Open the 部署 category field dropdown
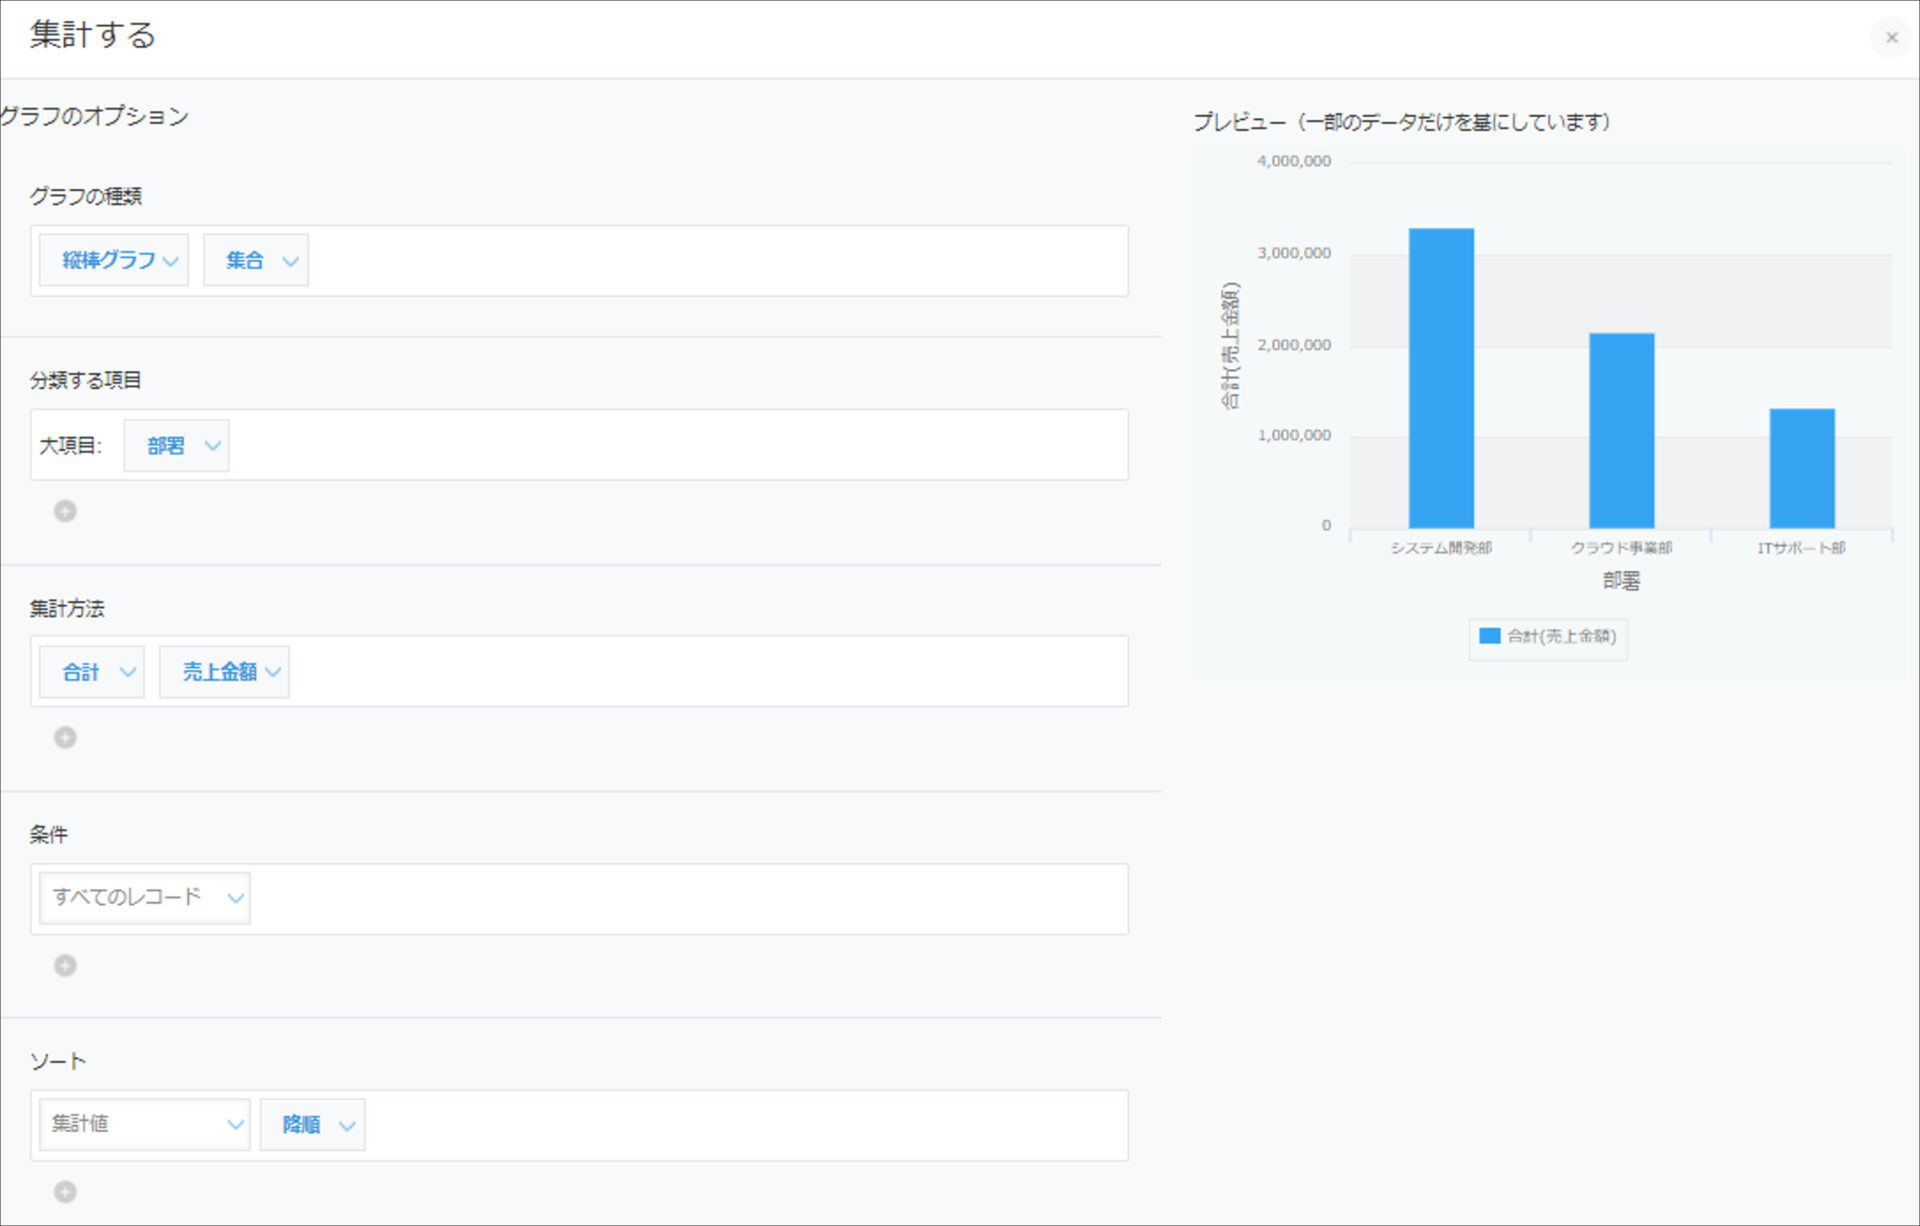 click(x=177, y=446)
